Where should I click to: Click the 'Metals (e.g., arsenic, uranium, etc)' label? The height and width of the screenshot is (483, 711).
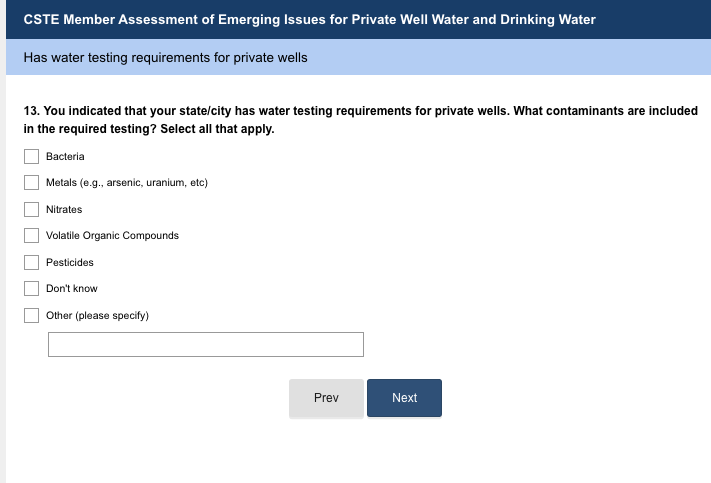click(126, 183)
